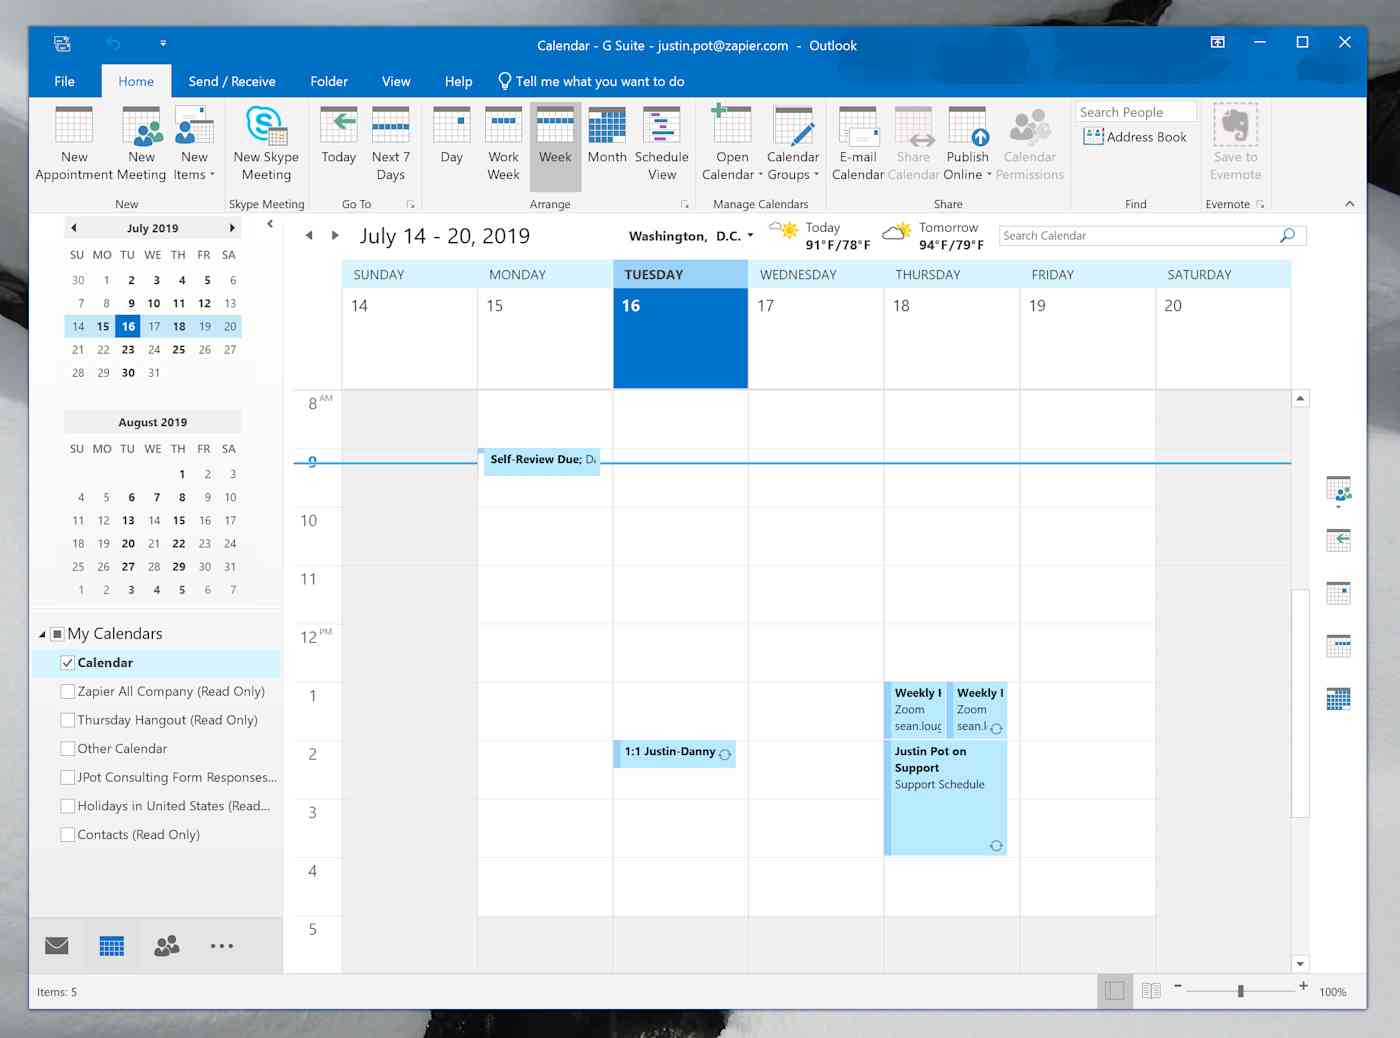1400x1038 pixels.
Task: Enable JPot Consulting Form Responses calendar
Action: [68, 777]
